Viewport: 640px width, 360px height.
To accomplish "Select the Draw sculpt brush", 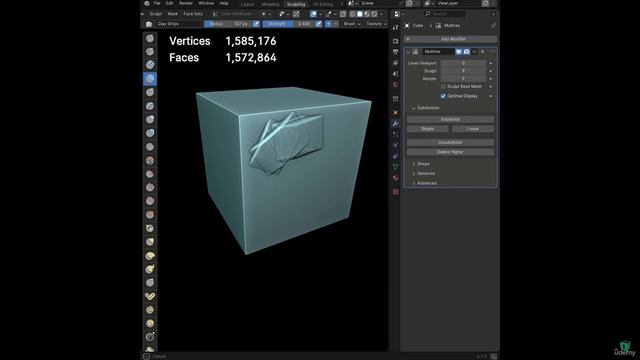I will 150,38.
